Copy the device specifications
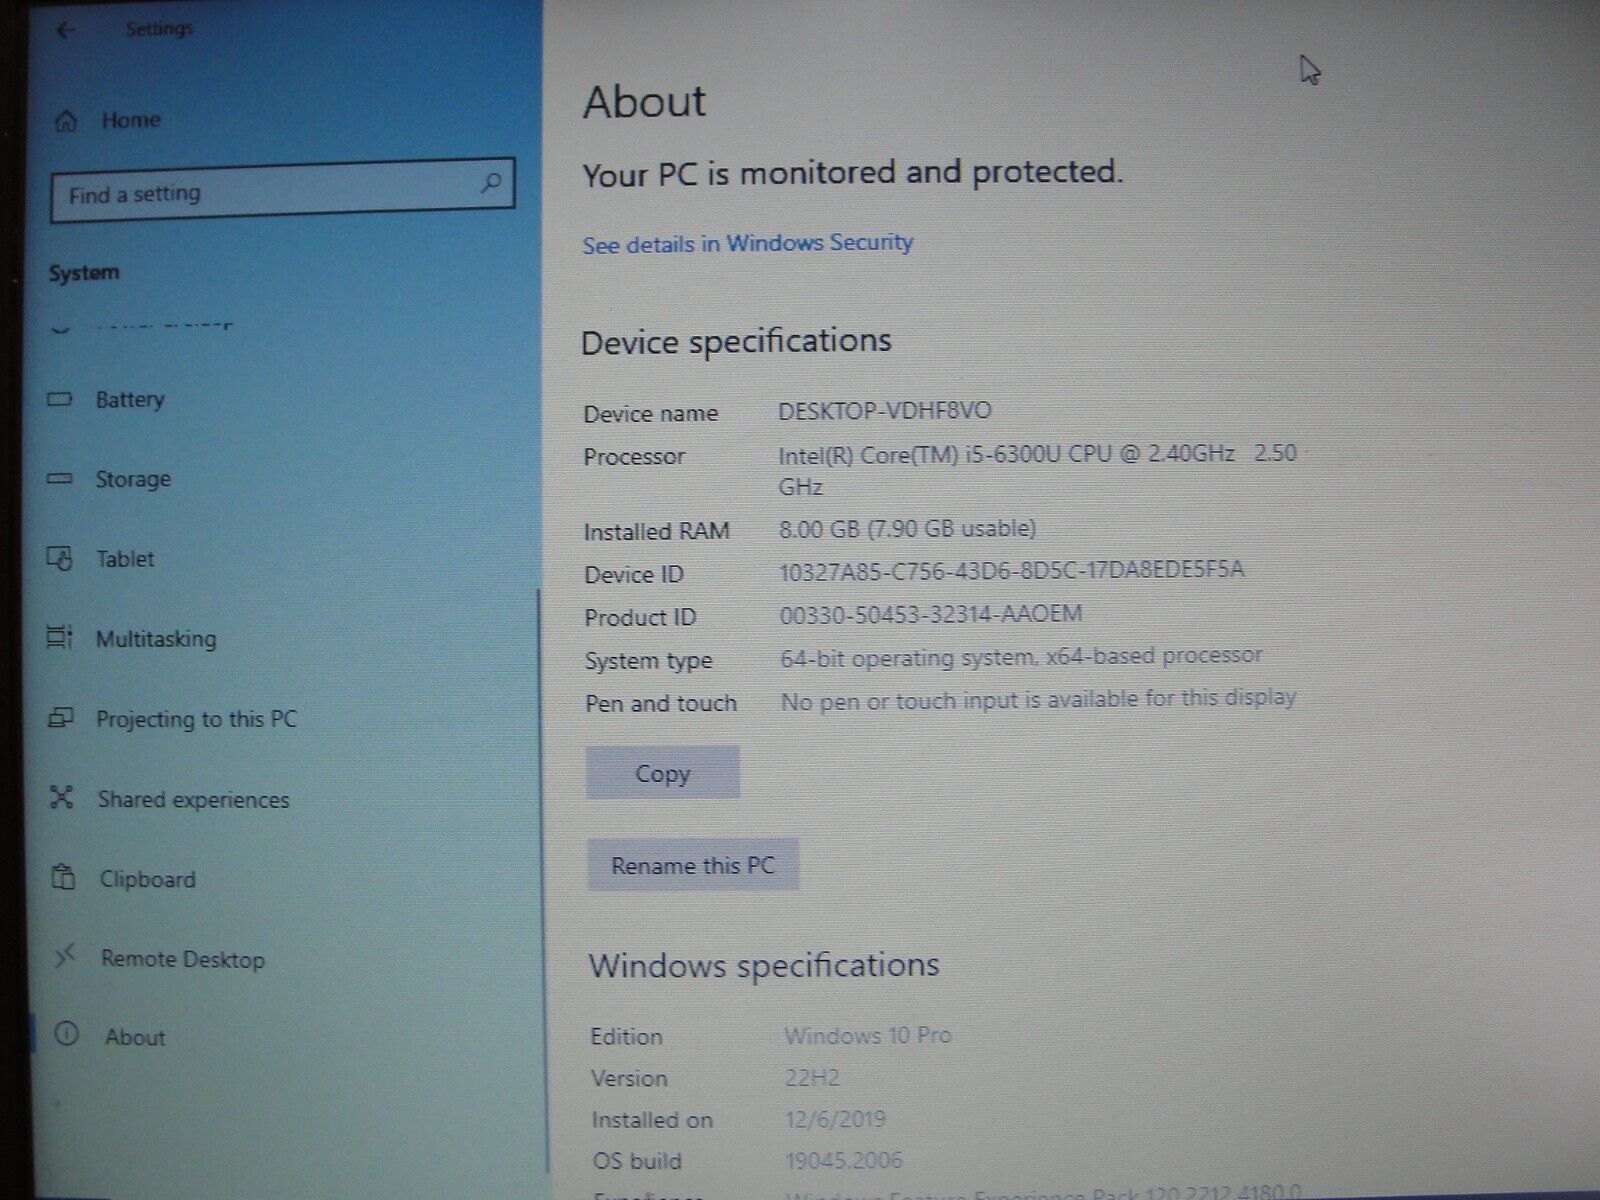This screenshot has height=1200, width=1600. click(663, 773)
